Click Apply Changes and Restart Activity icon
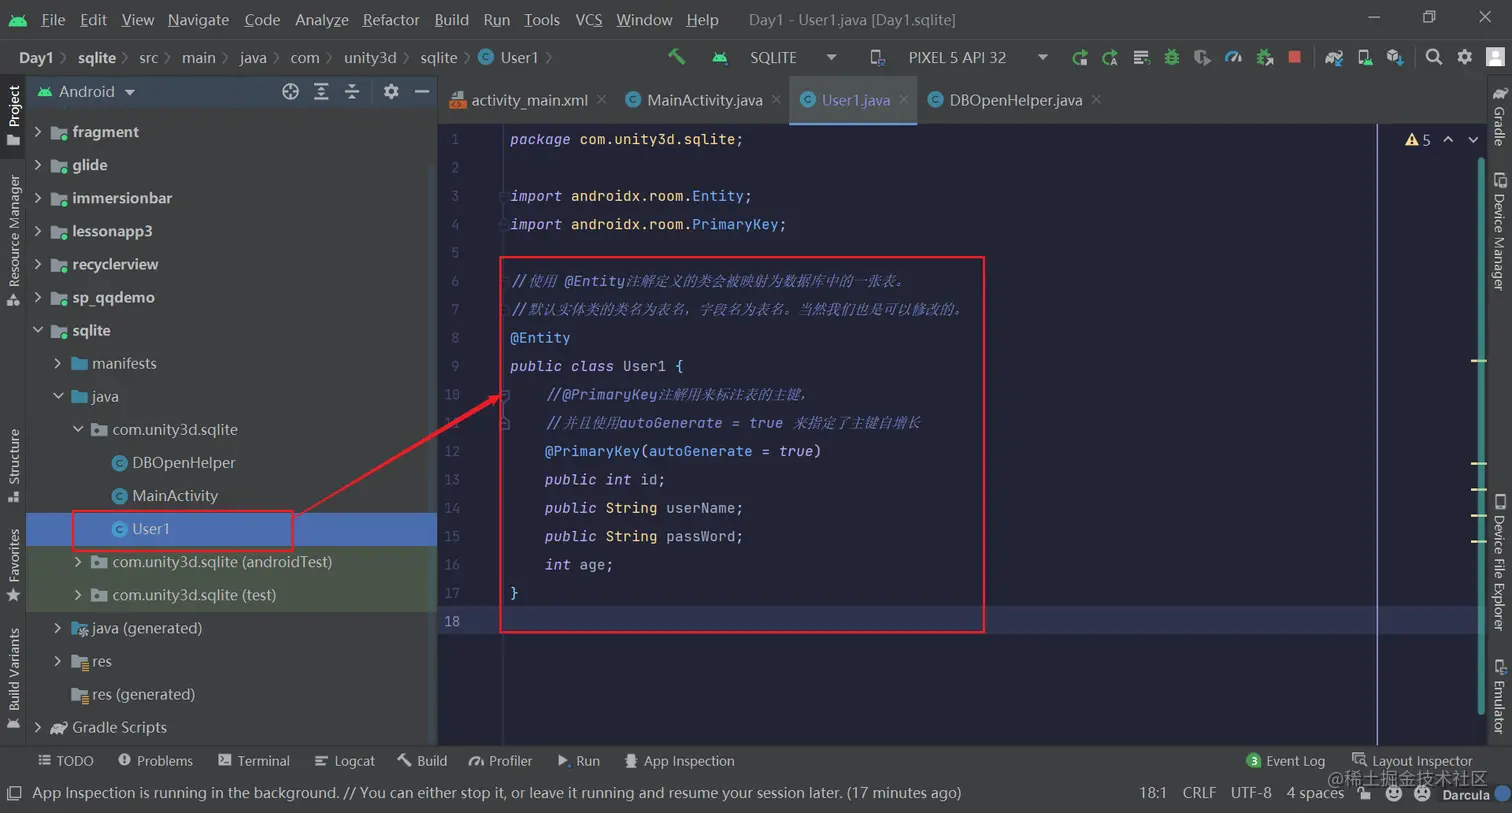Screen dimensions: 1512x813 click(x=1110, y=58)
